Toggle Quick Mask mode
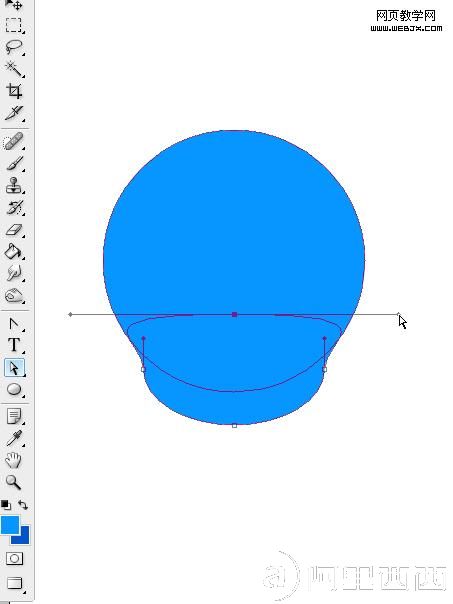This screenshot has height=604, width=453. pyautogui.click(x=14, y=558)
